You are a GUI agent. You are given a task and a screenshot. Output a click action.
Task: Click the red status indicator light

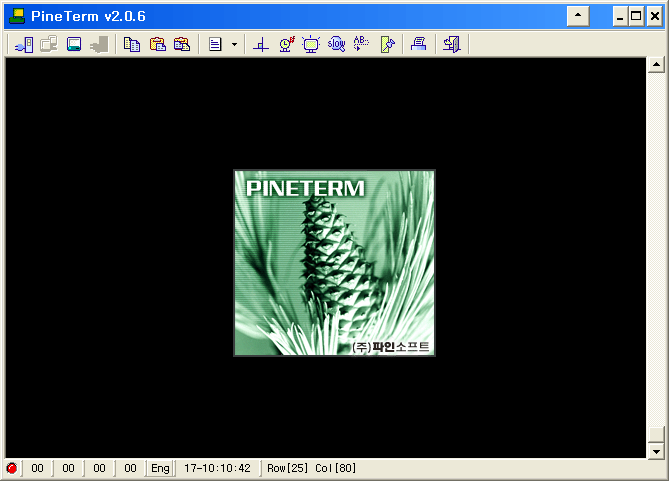tap(12, 468)
